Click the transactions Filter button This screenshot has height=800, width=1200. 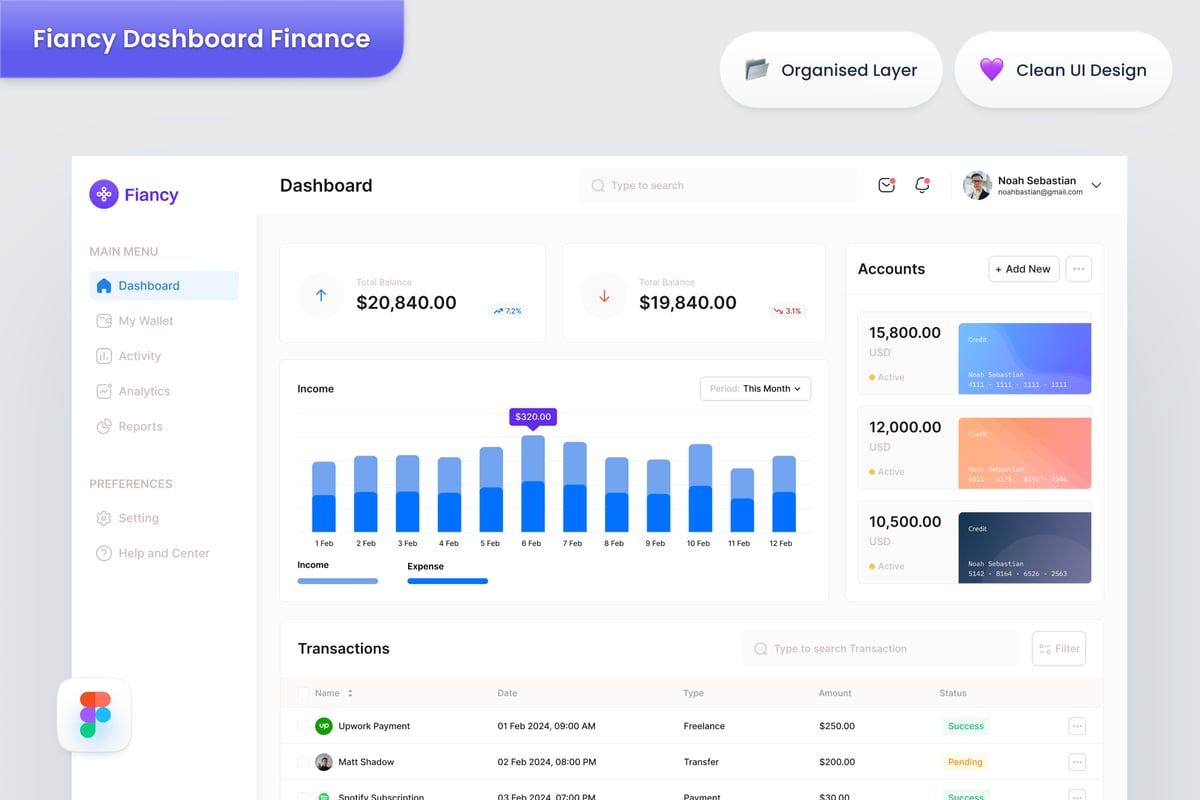pyautogui.click(x=1059, y=649)
